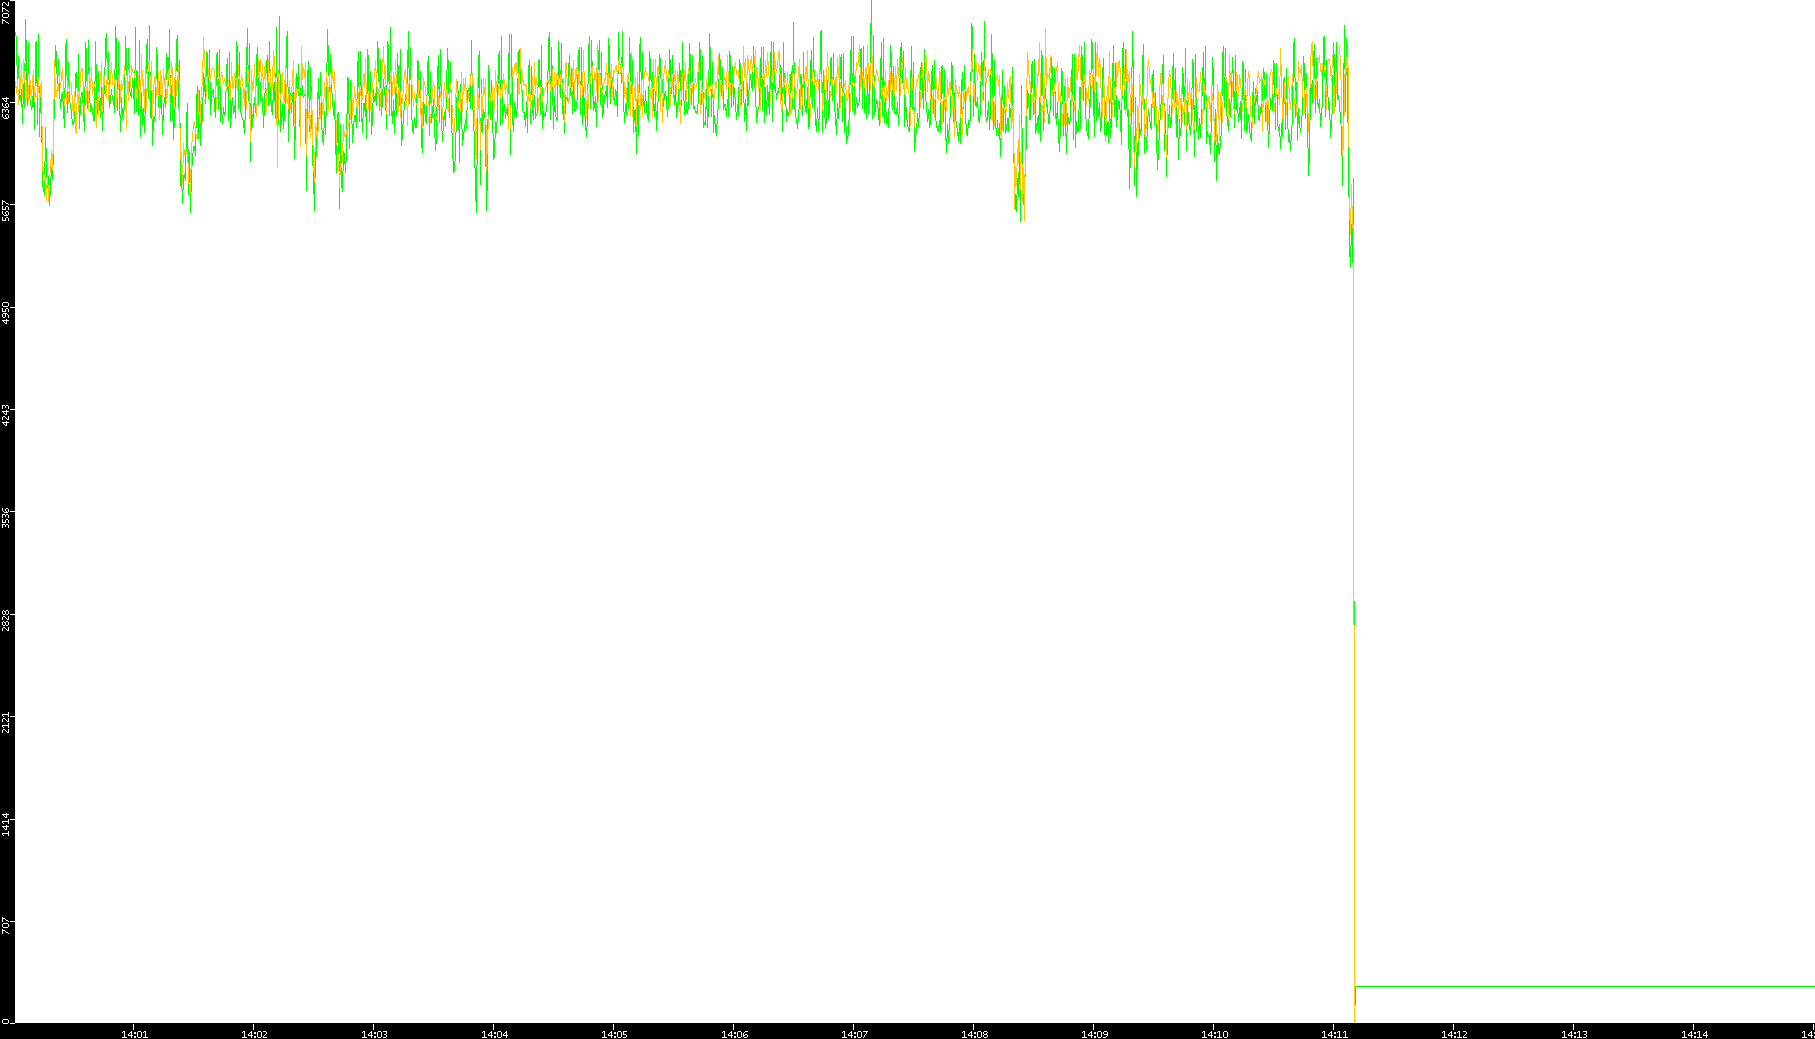
Task: Click the 14:14 time axis label
Action: tap(1694, 1034)
